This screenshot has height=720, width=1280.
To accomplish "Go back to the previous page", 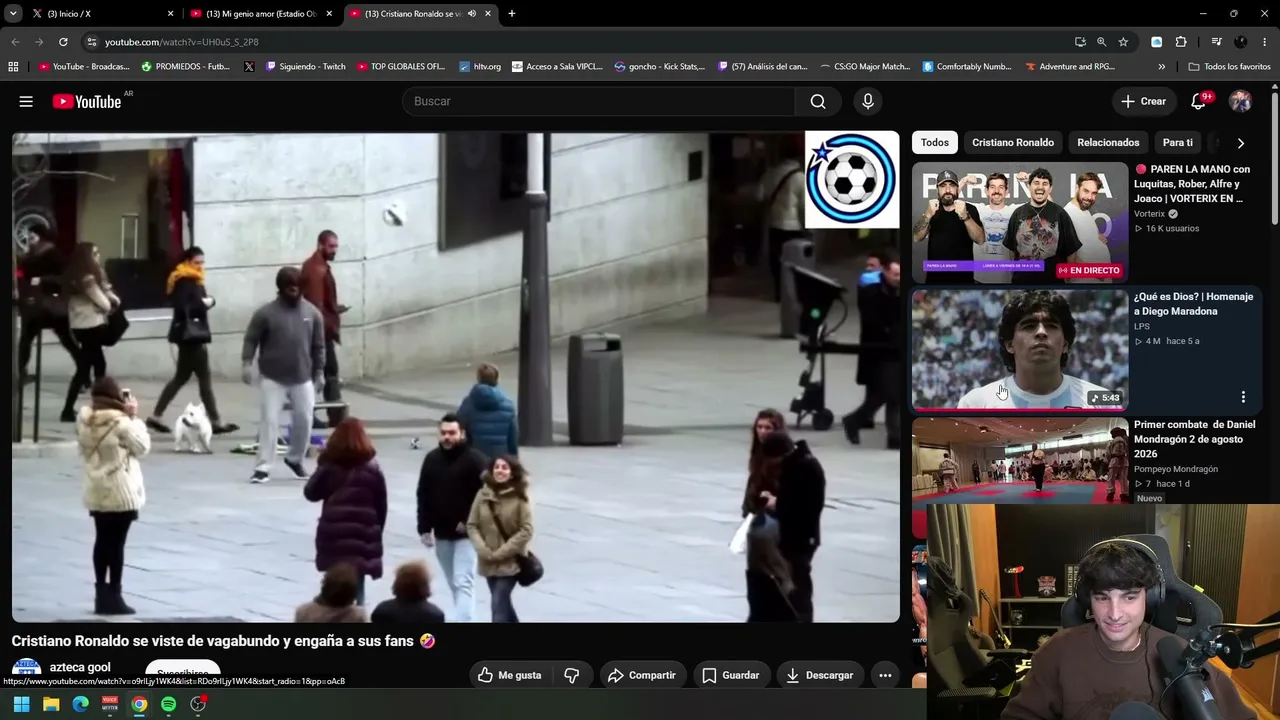I will [x=15, y=42].
